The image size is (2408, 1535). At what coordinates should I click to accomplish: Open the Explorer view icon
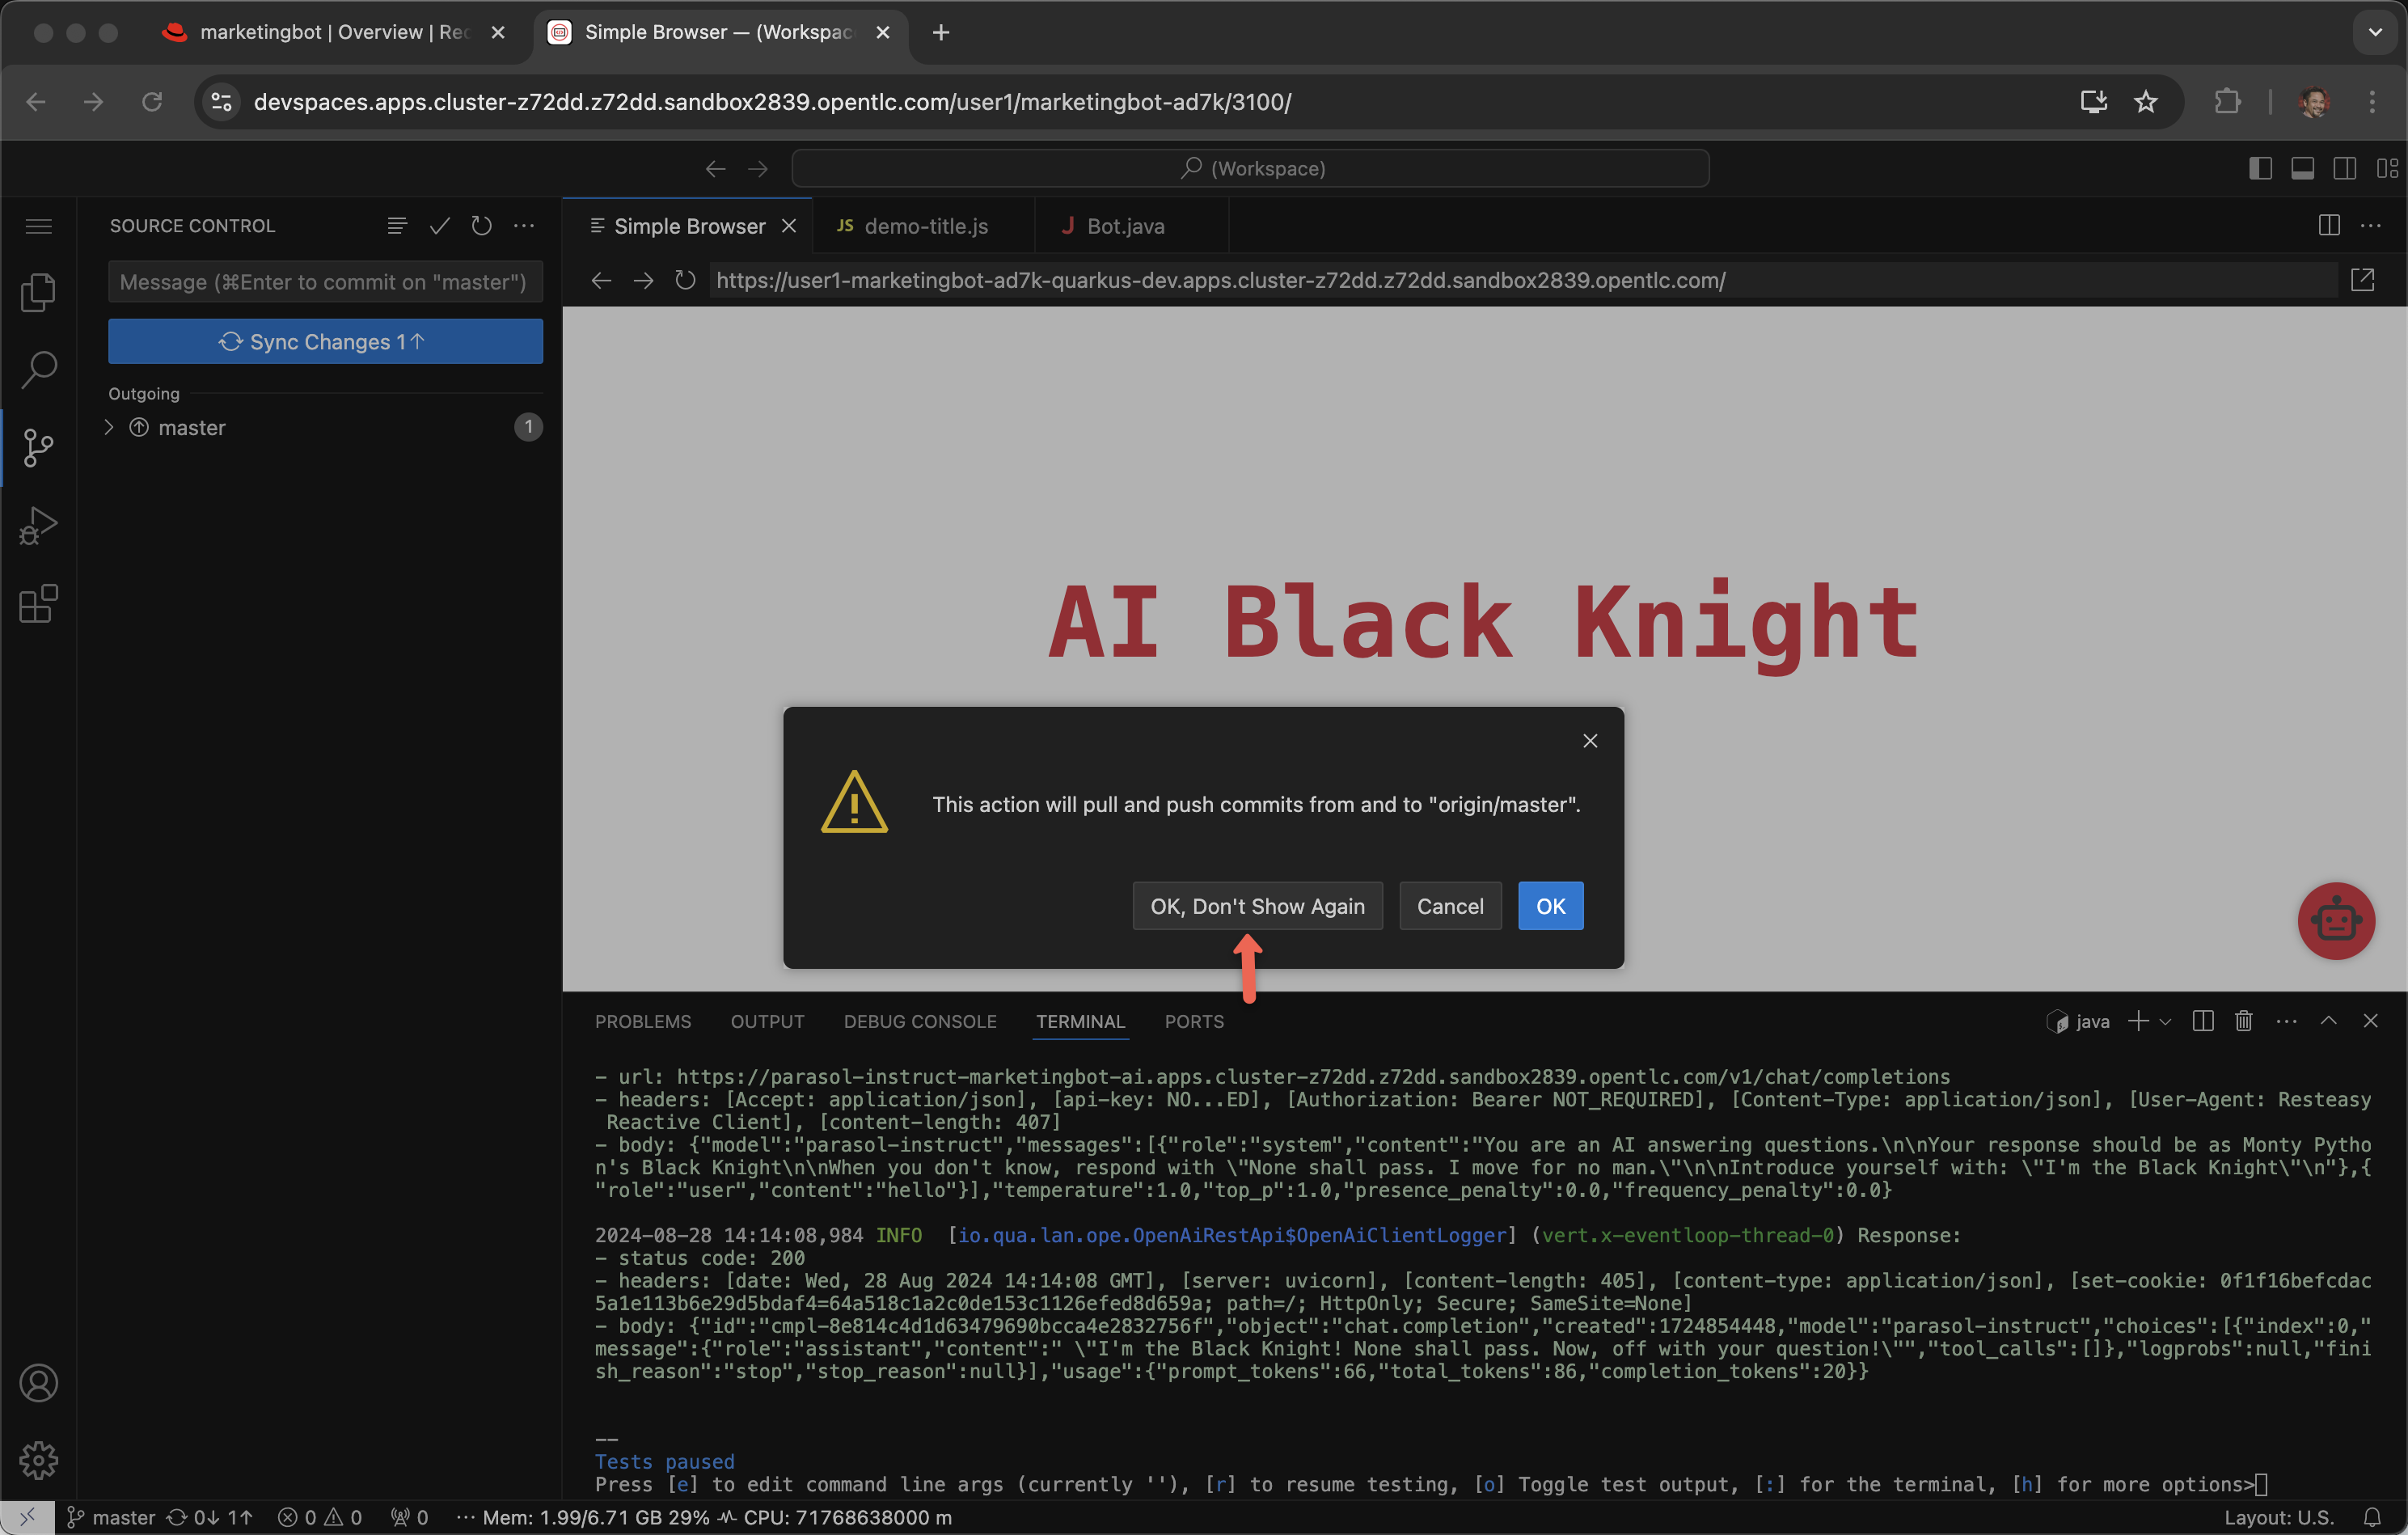point(38,292)
